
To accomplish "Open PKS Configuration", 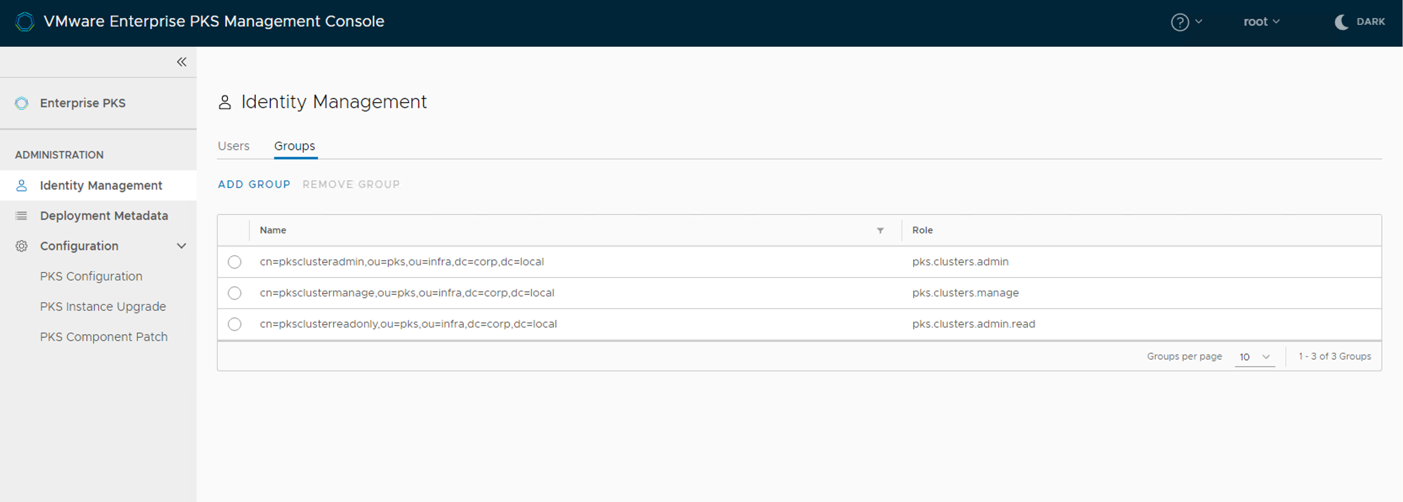I will (91, 277).
